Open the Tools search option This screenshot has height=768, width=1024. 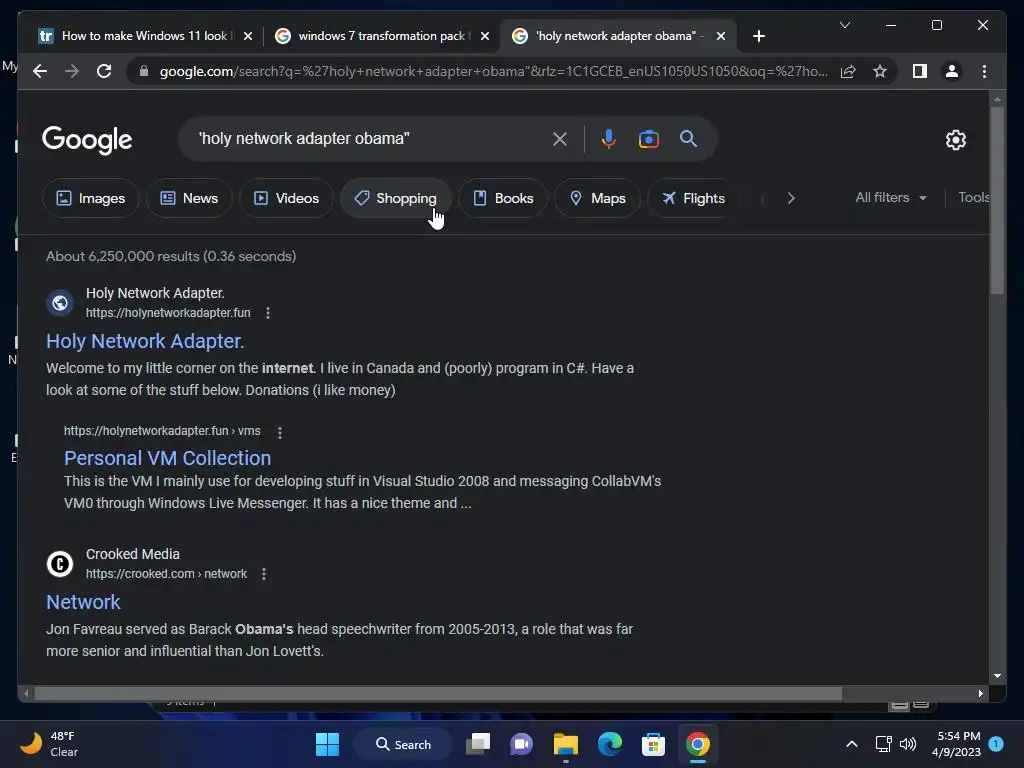[974, 197]
